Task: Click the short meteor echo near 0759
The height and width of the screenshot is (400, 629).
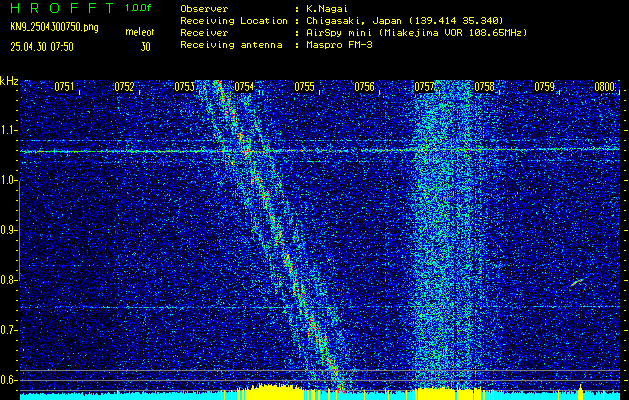Action: tap(576, 282)
